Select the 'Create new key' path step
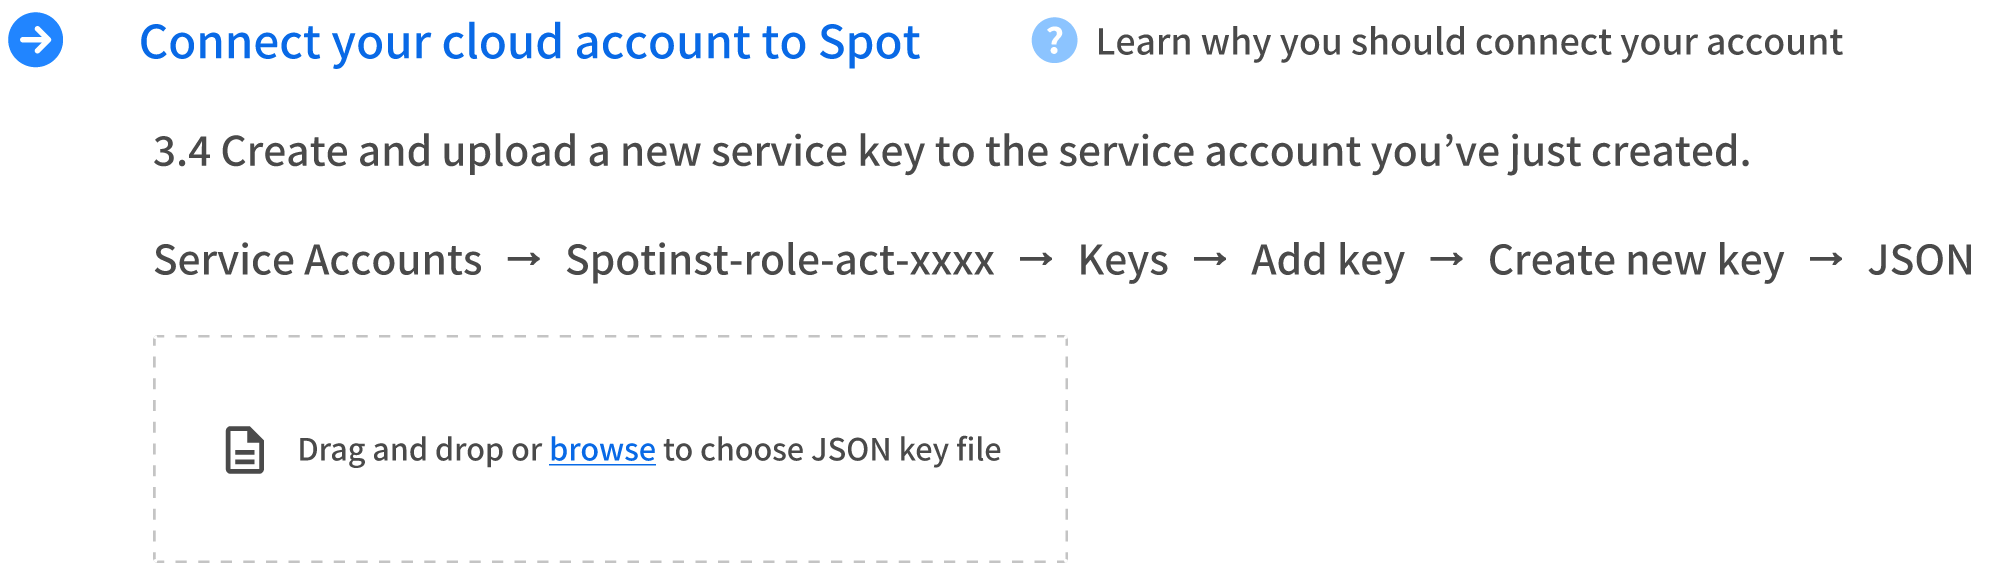This screenshot has width=1996, height=580. pos(1636,260)
